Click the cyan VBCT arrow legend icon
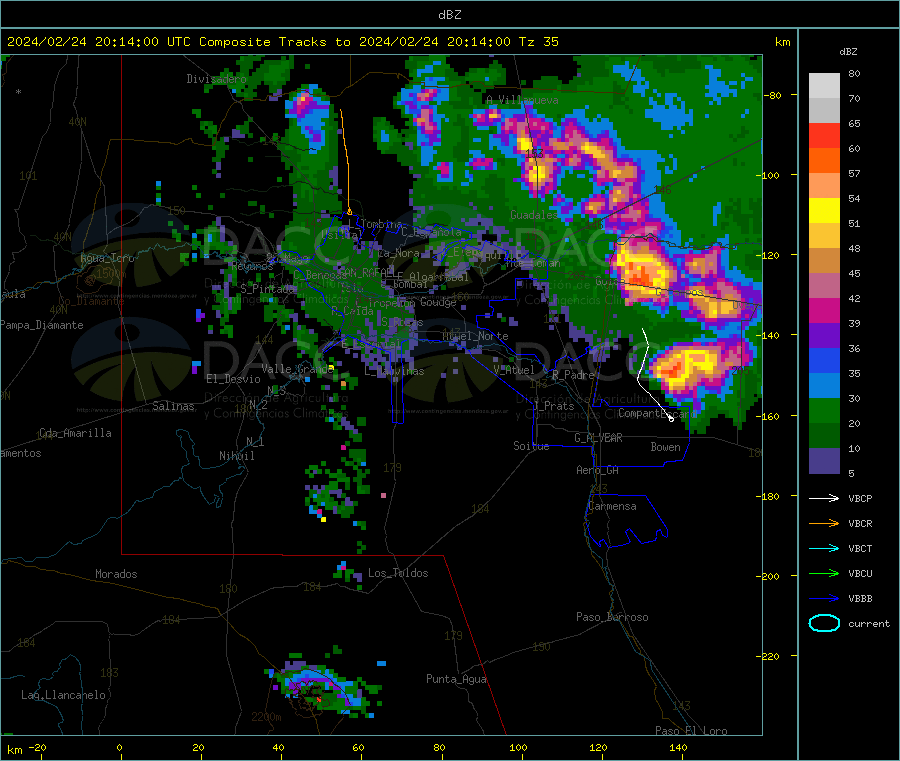 (x=824, y=549)
